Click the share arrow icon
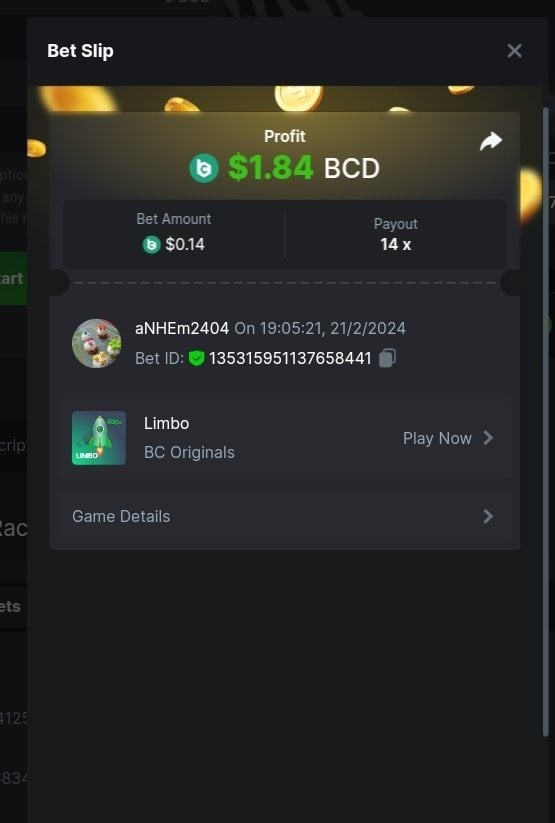The width and height of the screenshot is (555, 823). [491, 141]
